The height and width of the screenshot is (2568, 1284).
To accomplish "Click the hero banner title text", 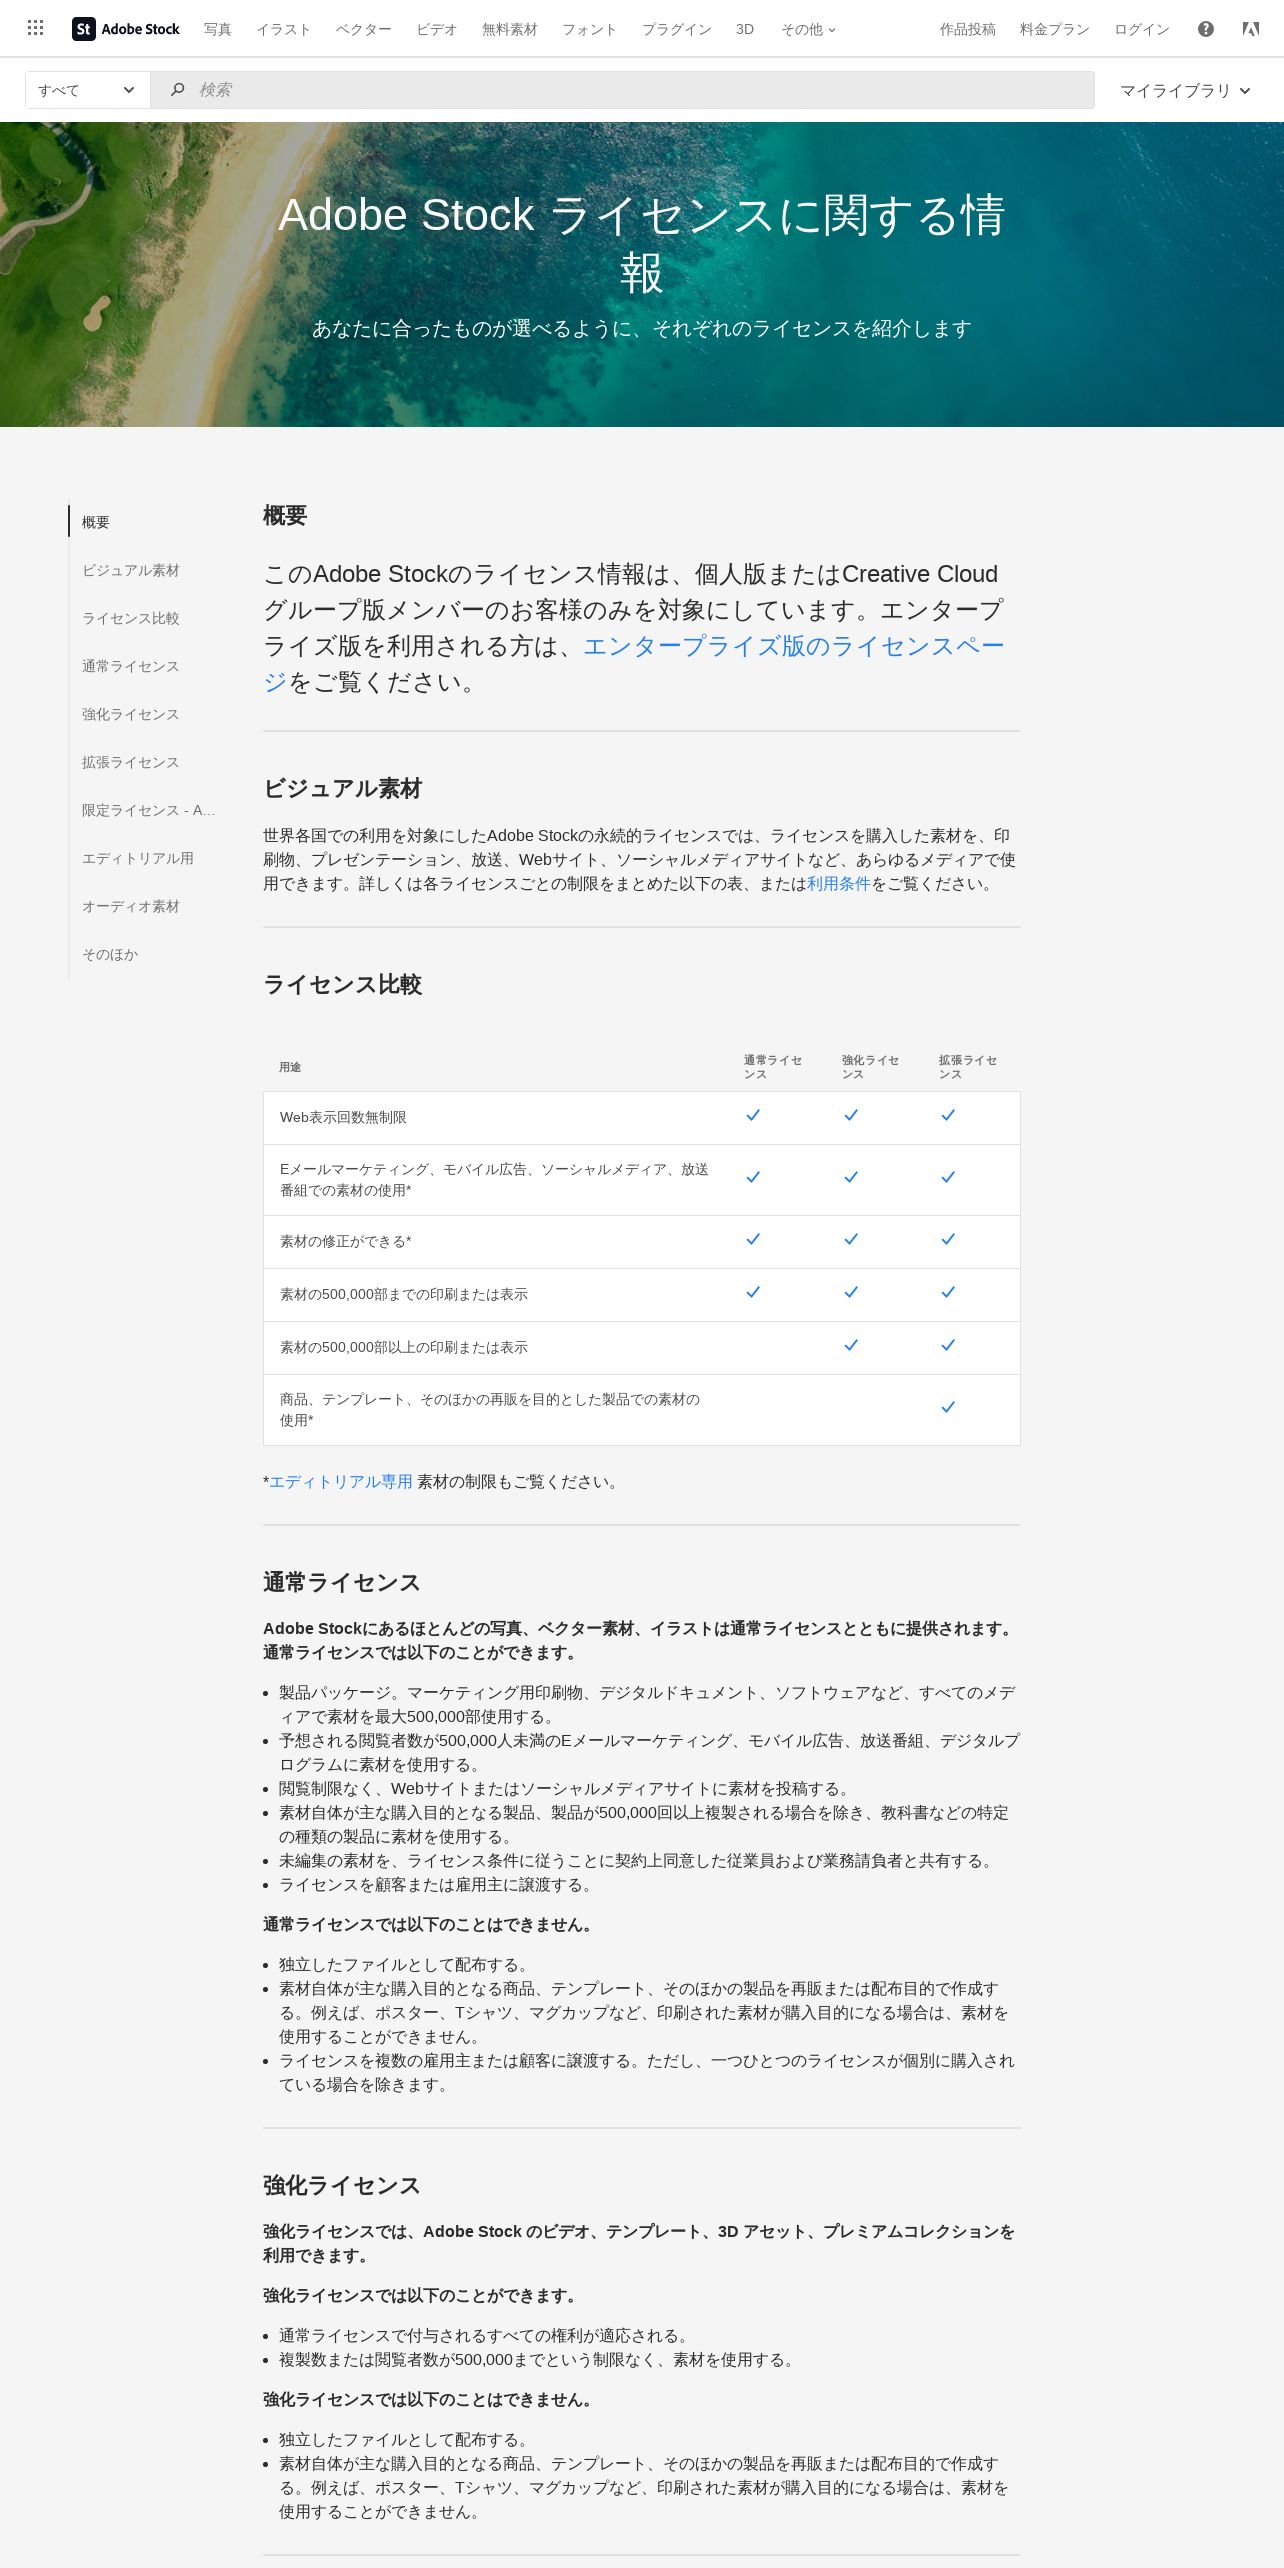I will [x=642, y=244].
